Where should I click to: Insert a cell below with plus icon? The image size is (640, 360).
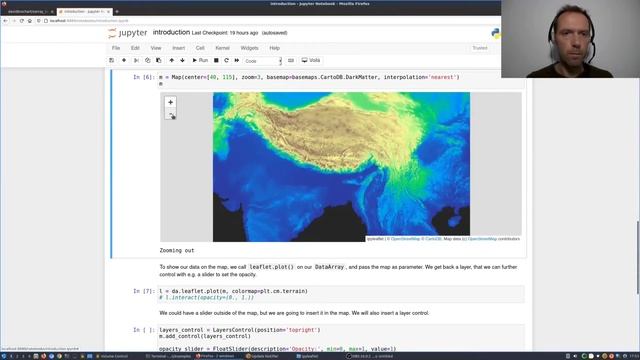click(124, 60)
